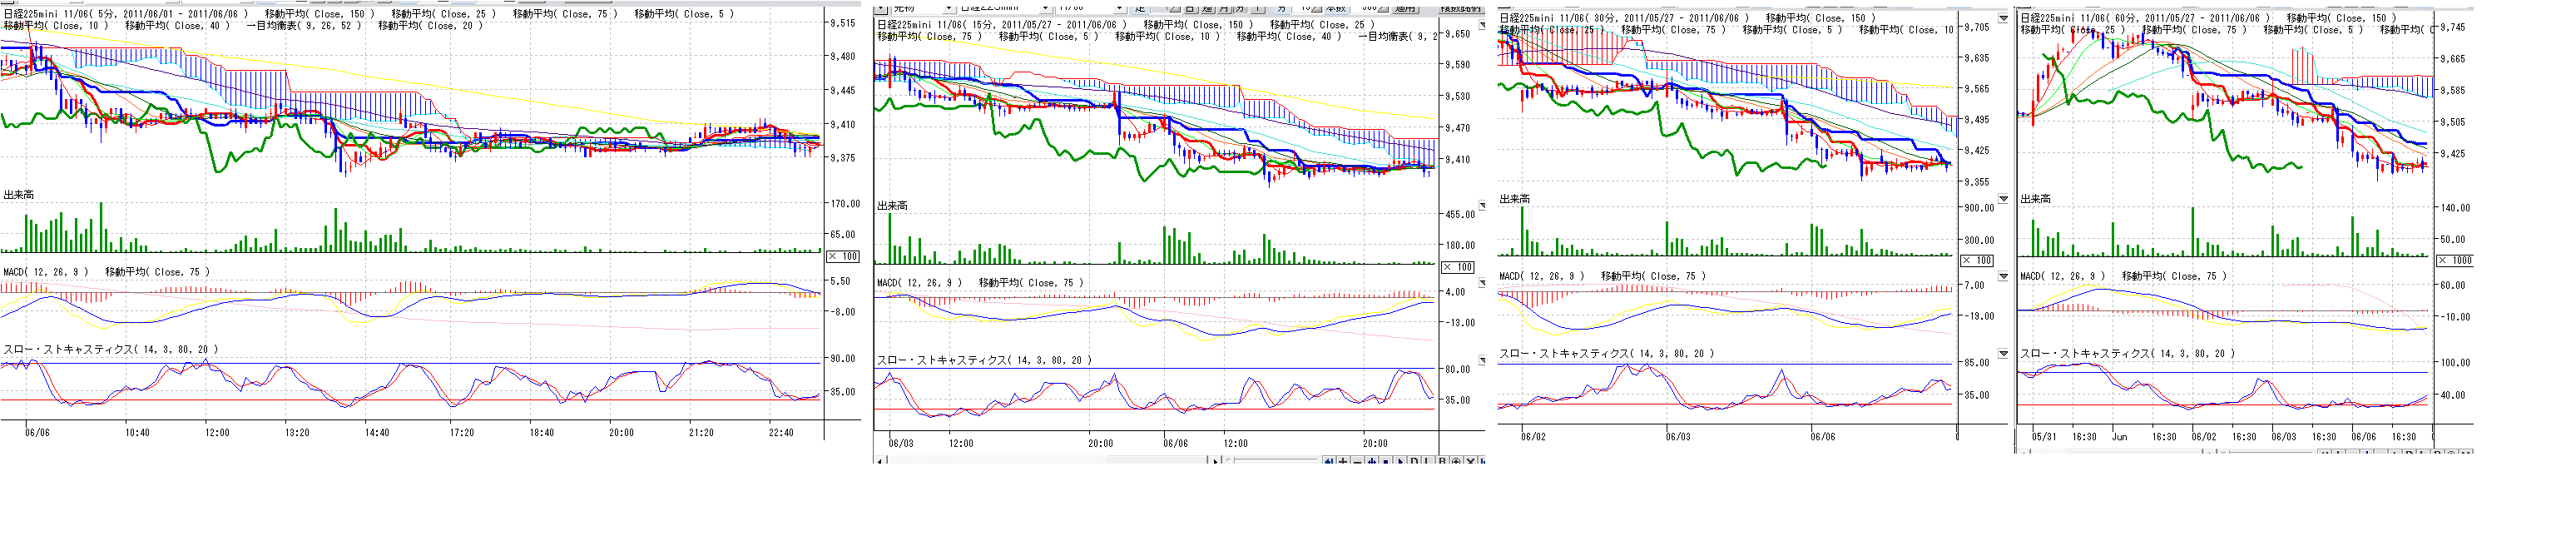
Task: Click the X icon in bottom chart toolbar
Action: point(1470,461)
